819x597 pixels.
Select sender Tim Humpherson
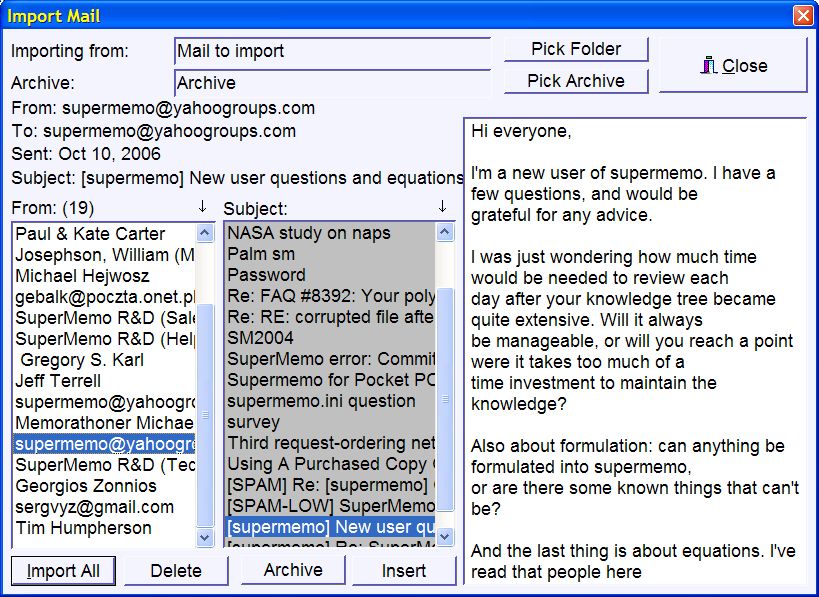83,528
